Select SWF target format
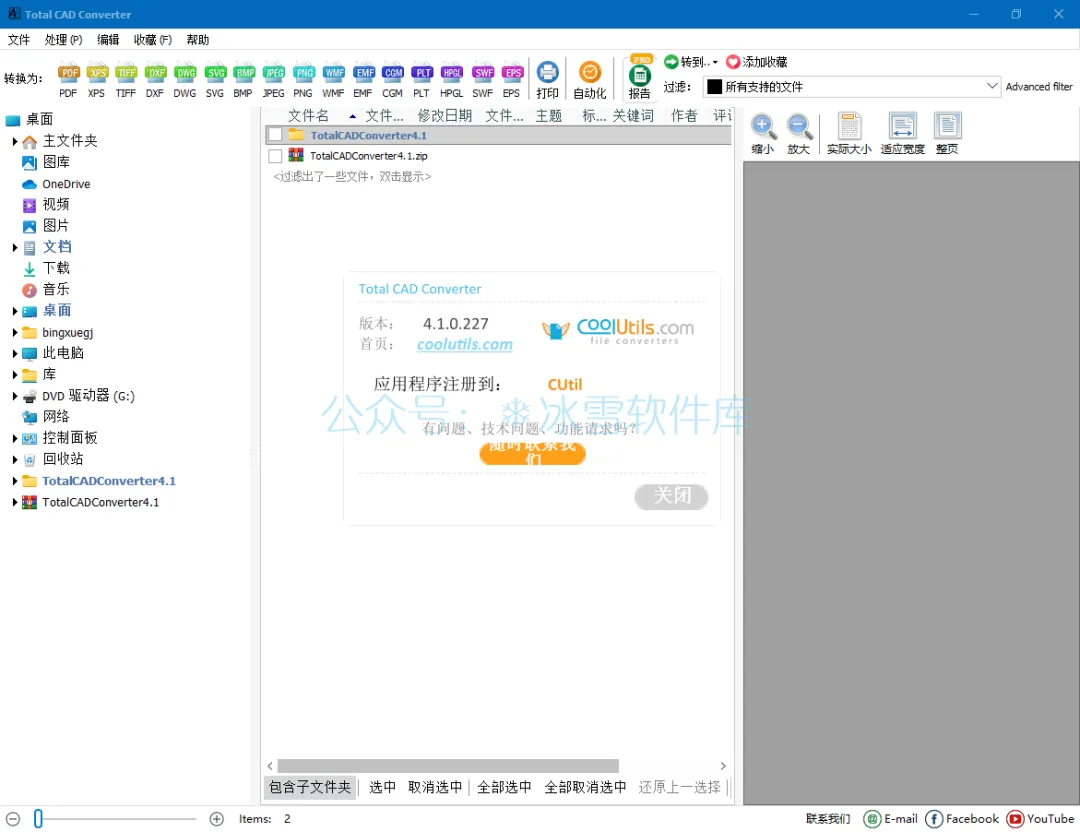The width and height of the screenshot is (1080, 832). (483, 80)
